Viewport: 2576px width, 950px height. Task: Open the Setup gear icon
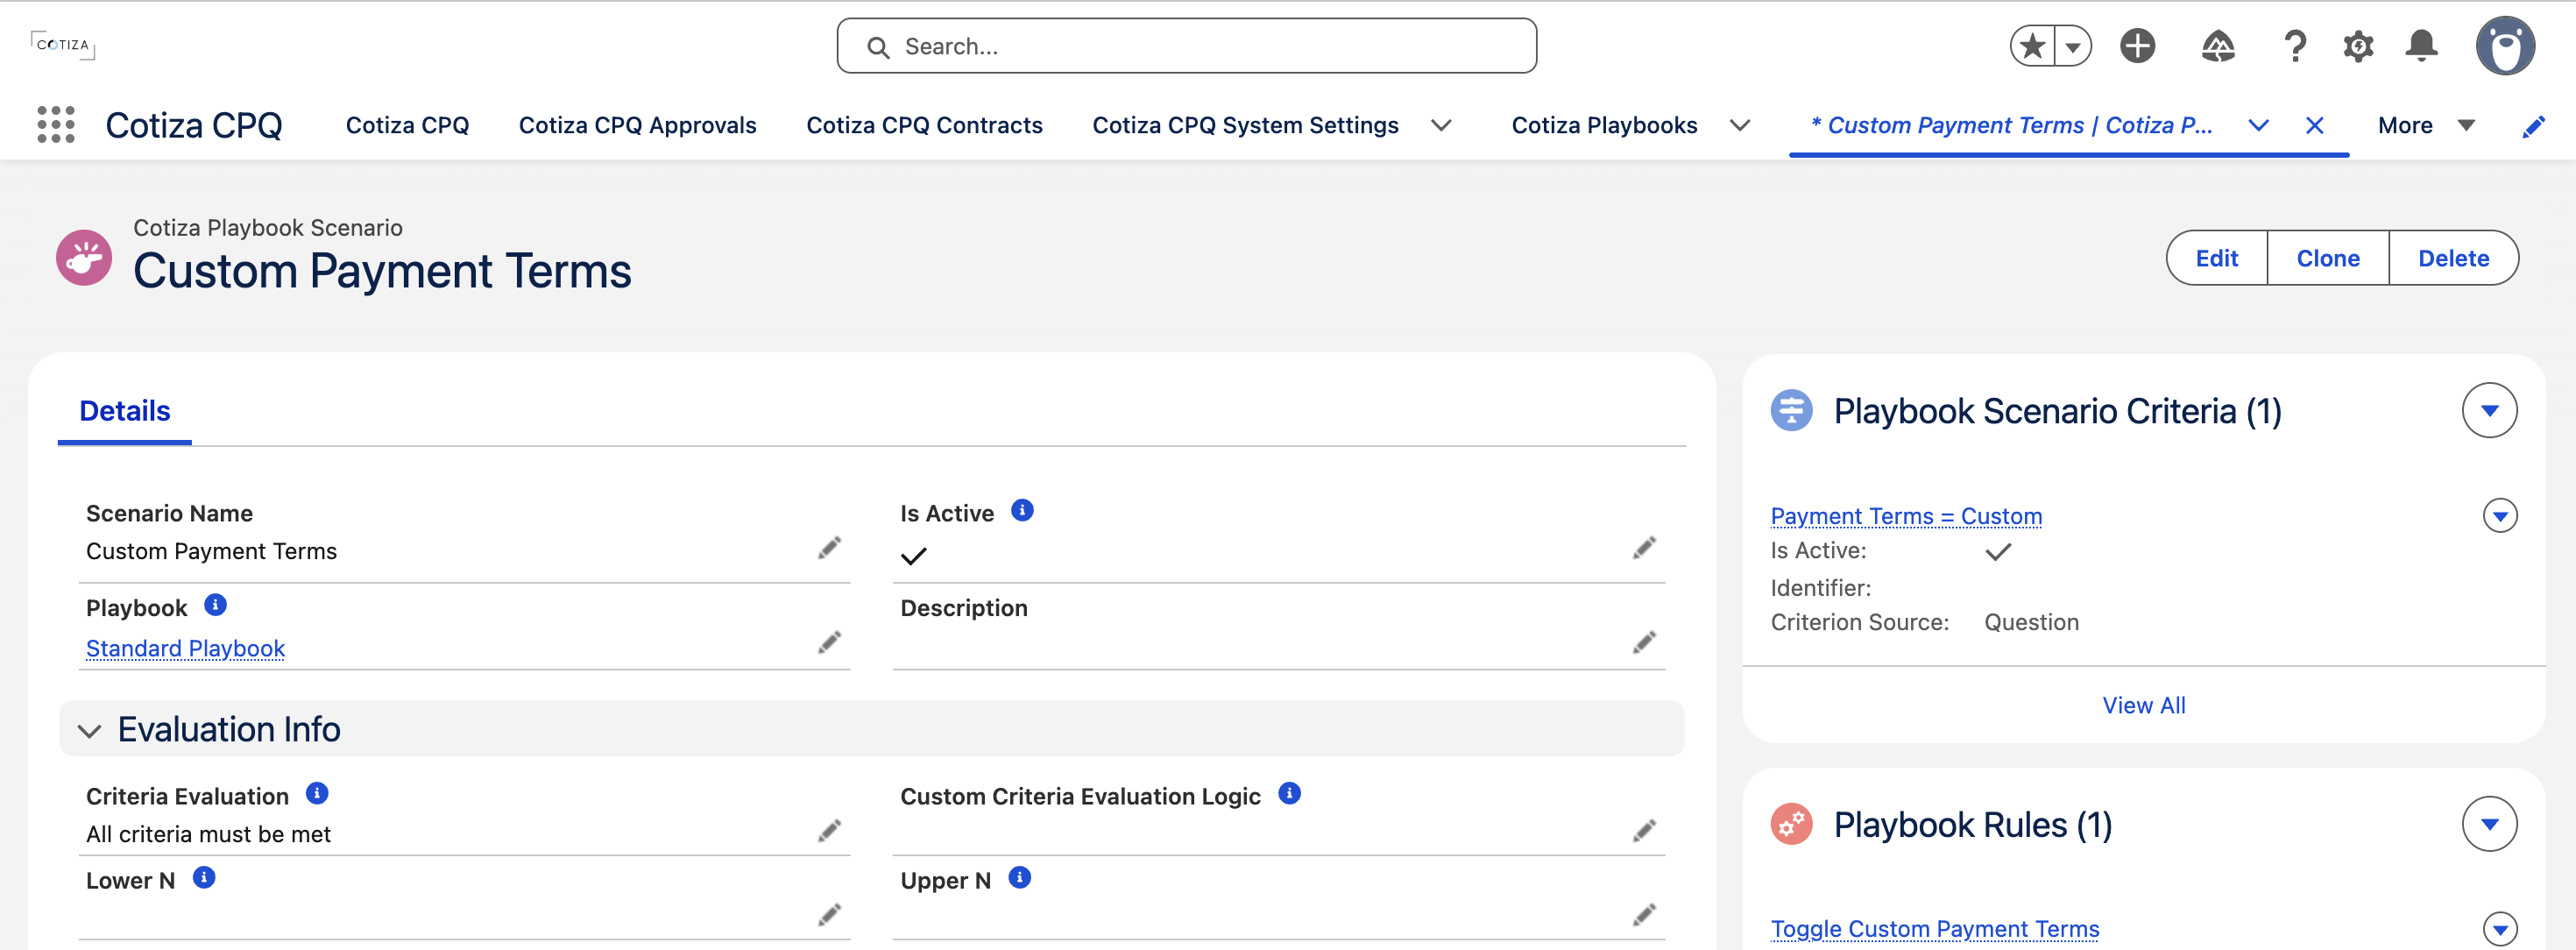pyautogui.click(x=2358, y=46)
